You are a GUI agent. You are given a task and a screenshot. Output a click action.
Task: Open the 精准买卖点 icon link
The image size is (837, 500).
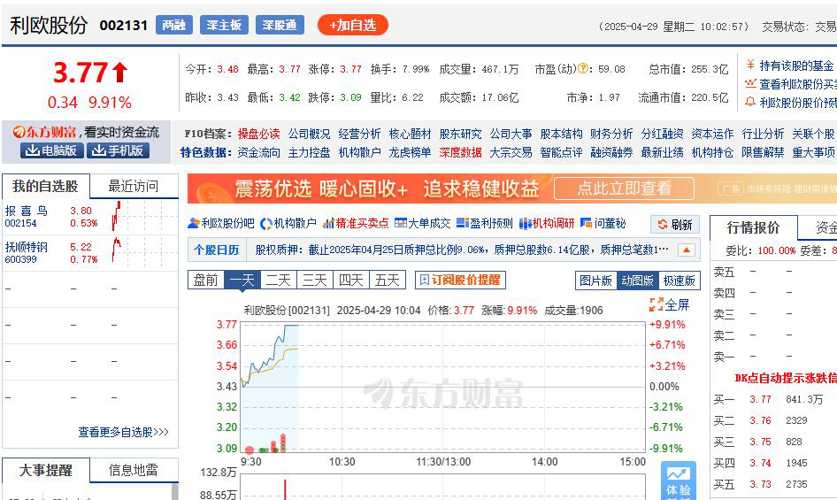click(356, 224)
